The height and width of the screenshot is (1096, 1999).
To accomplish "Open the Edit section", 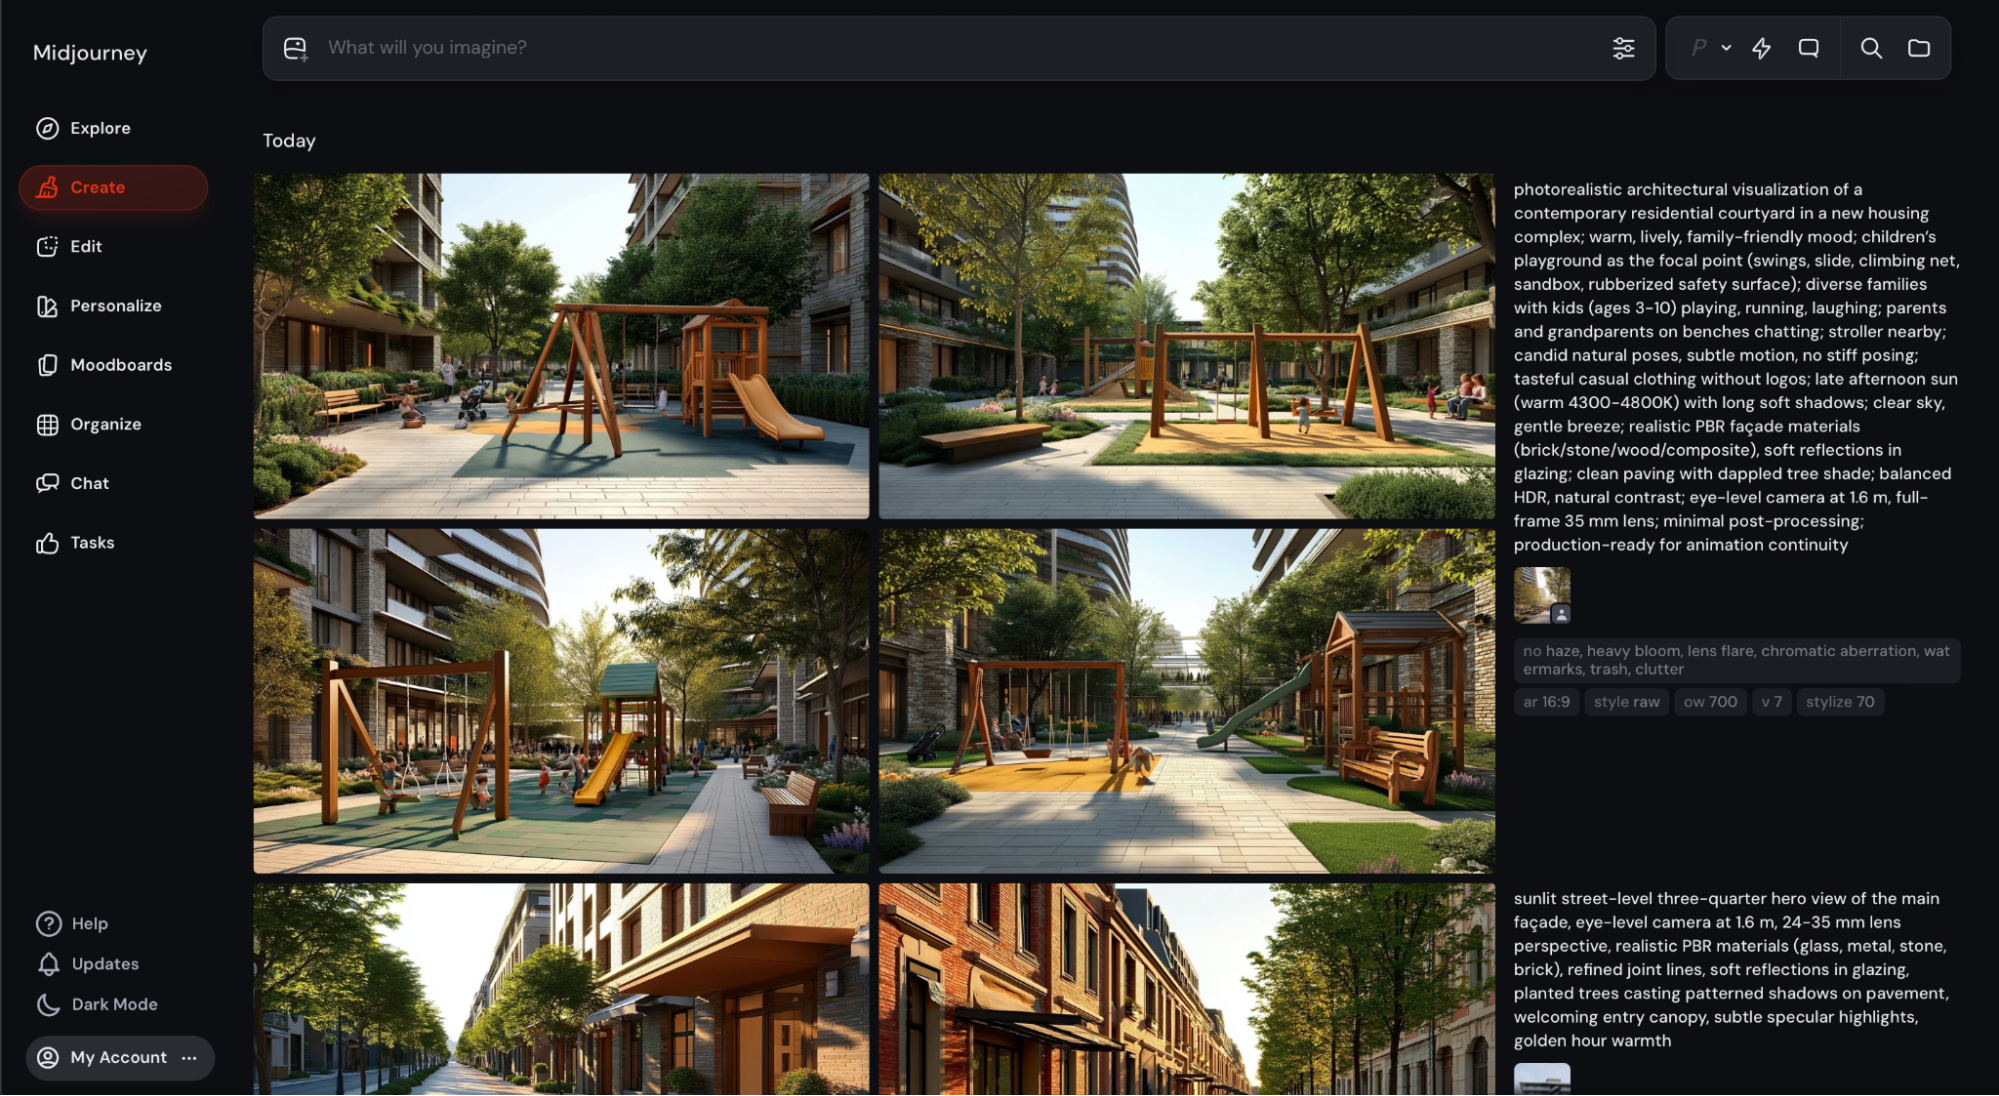I will point(85,246).
